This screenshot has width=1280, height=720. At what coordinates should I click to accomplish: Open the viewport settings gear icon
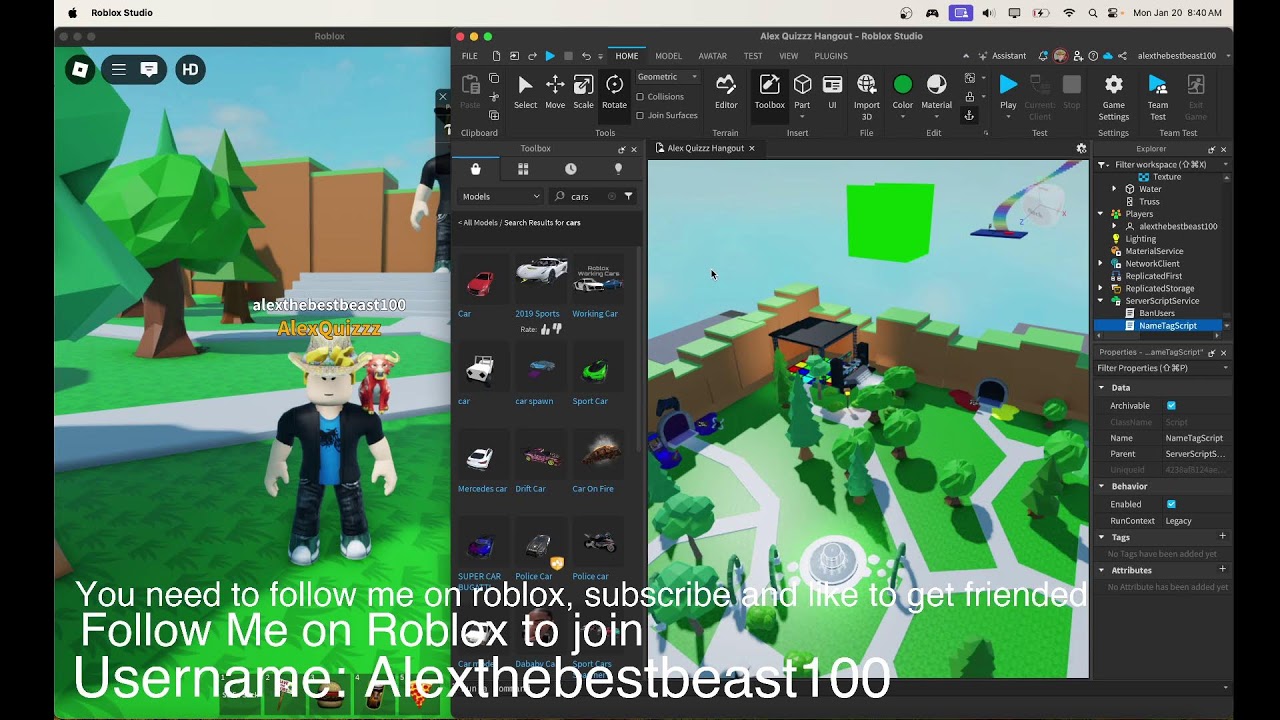[x=1081, y=148]
